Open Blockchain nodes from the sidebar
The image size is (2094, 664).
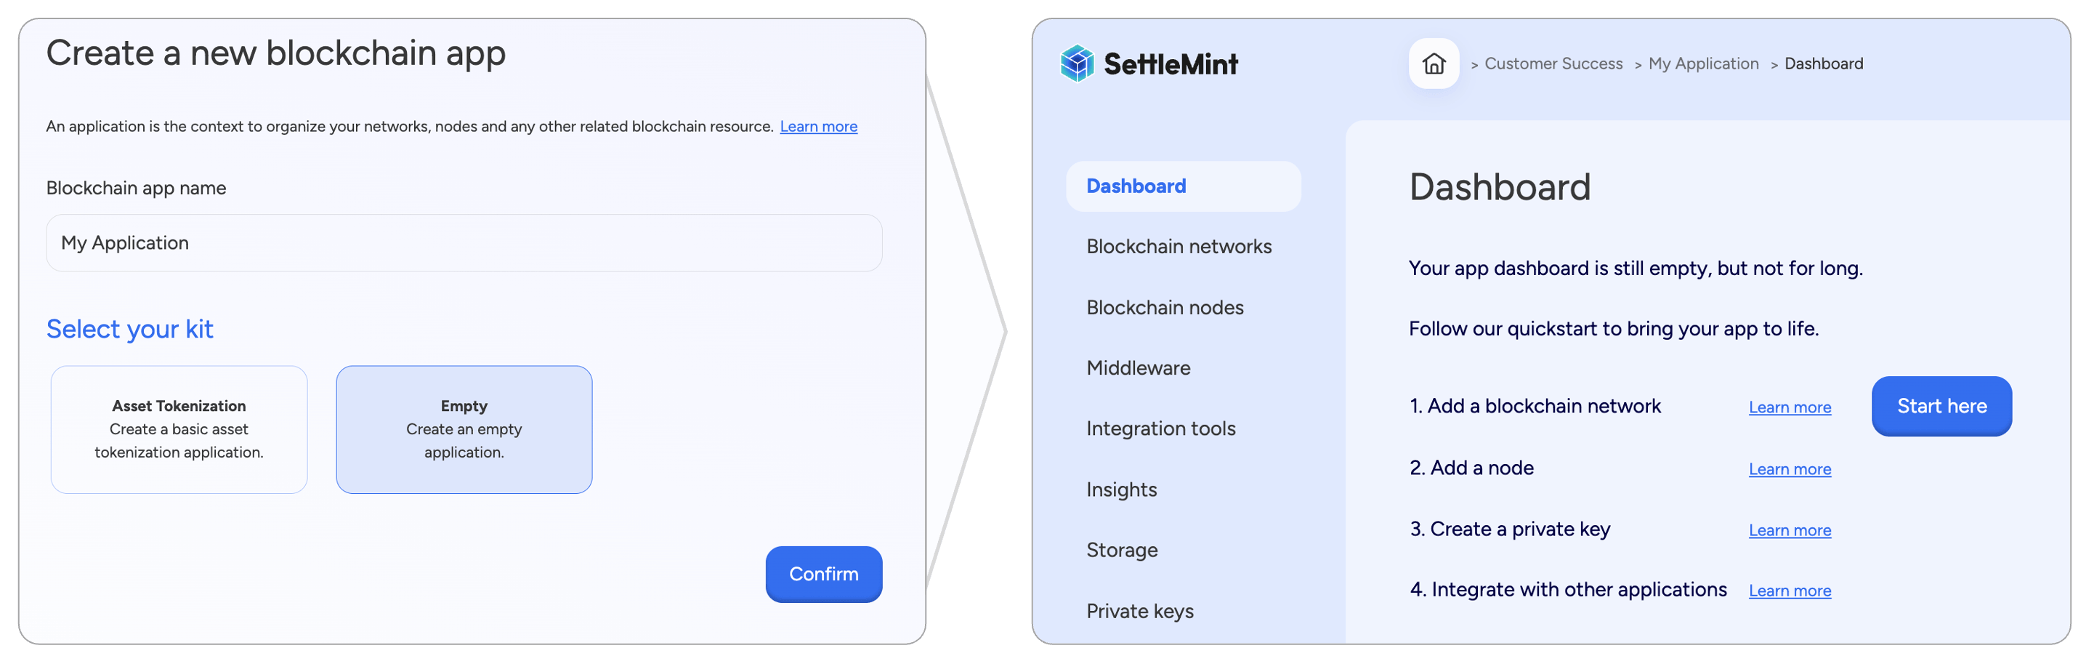[x=1165, y=307]
